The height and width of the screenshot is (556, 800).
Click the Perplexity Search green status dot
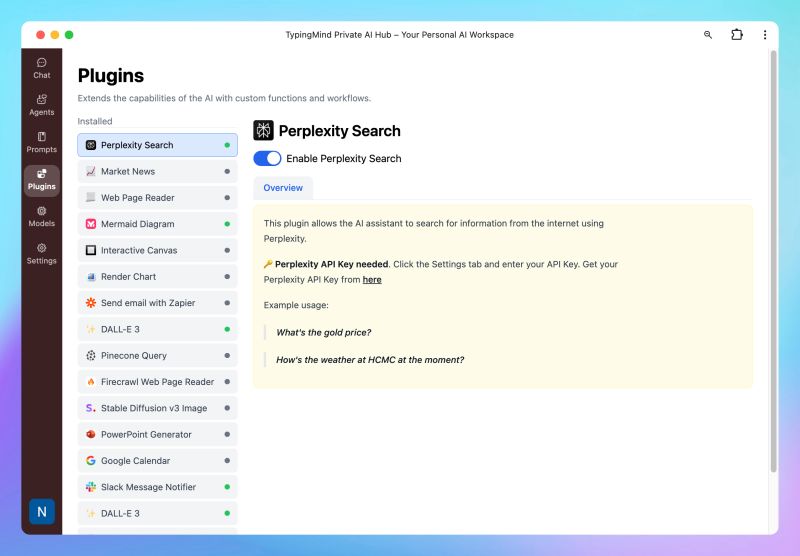pos(227,145)
